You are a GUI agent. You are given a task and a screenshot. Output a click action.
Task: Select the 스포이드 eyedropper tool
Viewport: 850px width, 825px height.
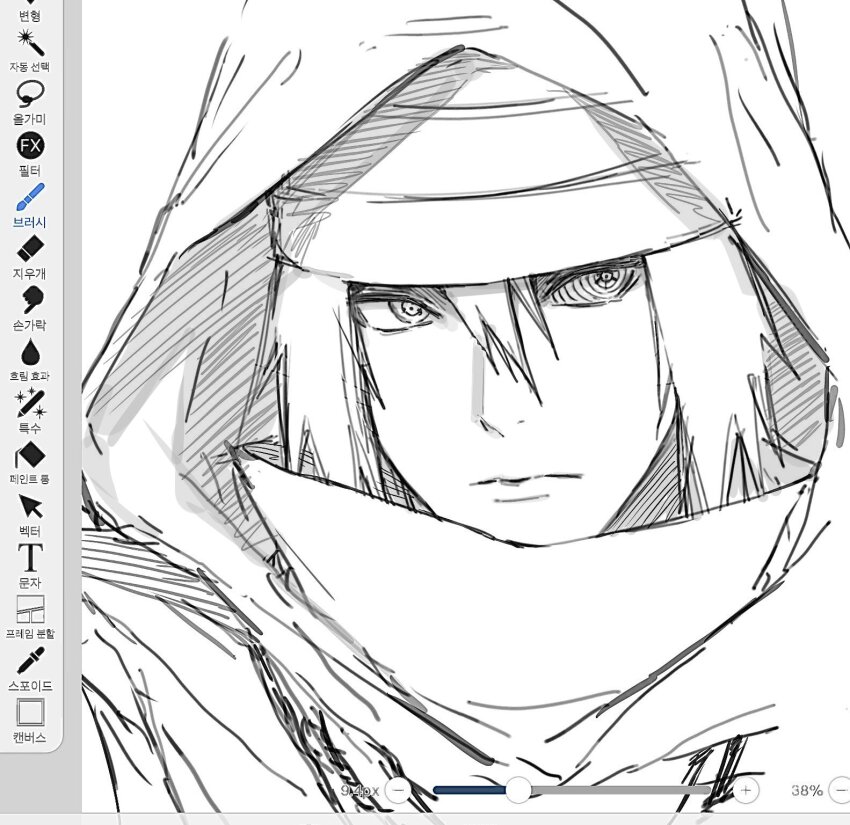click(30, 668)
